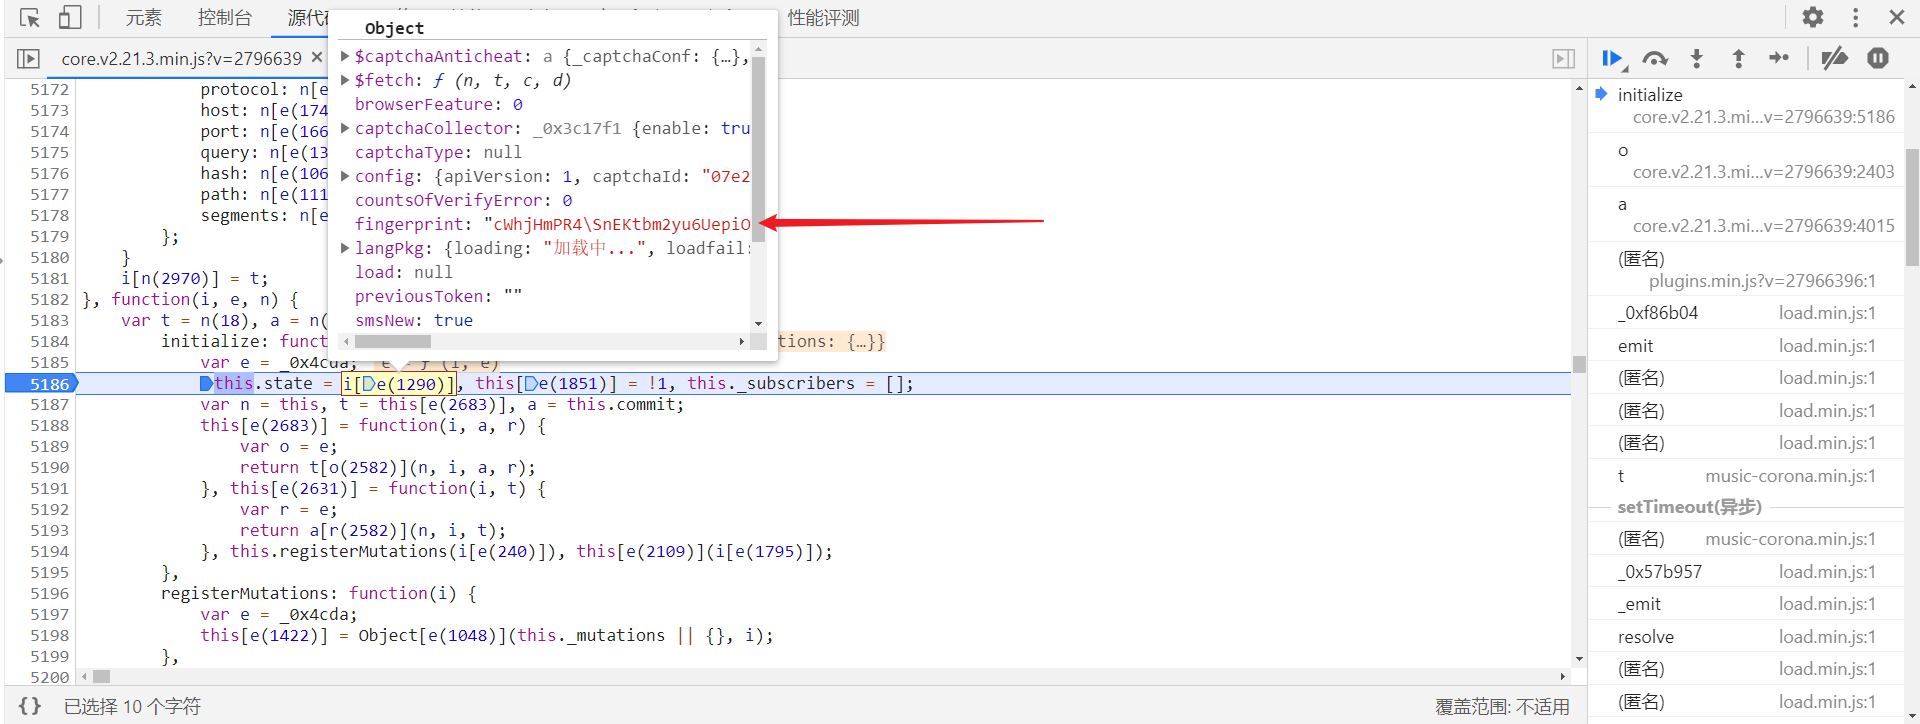Deactivate all breakpoints
The height and width of the screenshot is (724, 1920).
[1834, 58]
